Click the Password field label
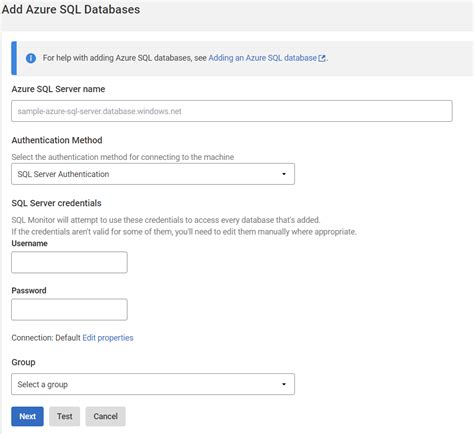This screenshot has height=434, width=474. [29, 290]
